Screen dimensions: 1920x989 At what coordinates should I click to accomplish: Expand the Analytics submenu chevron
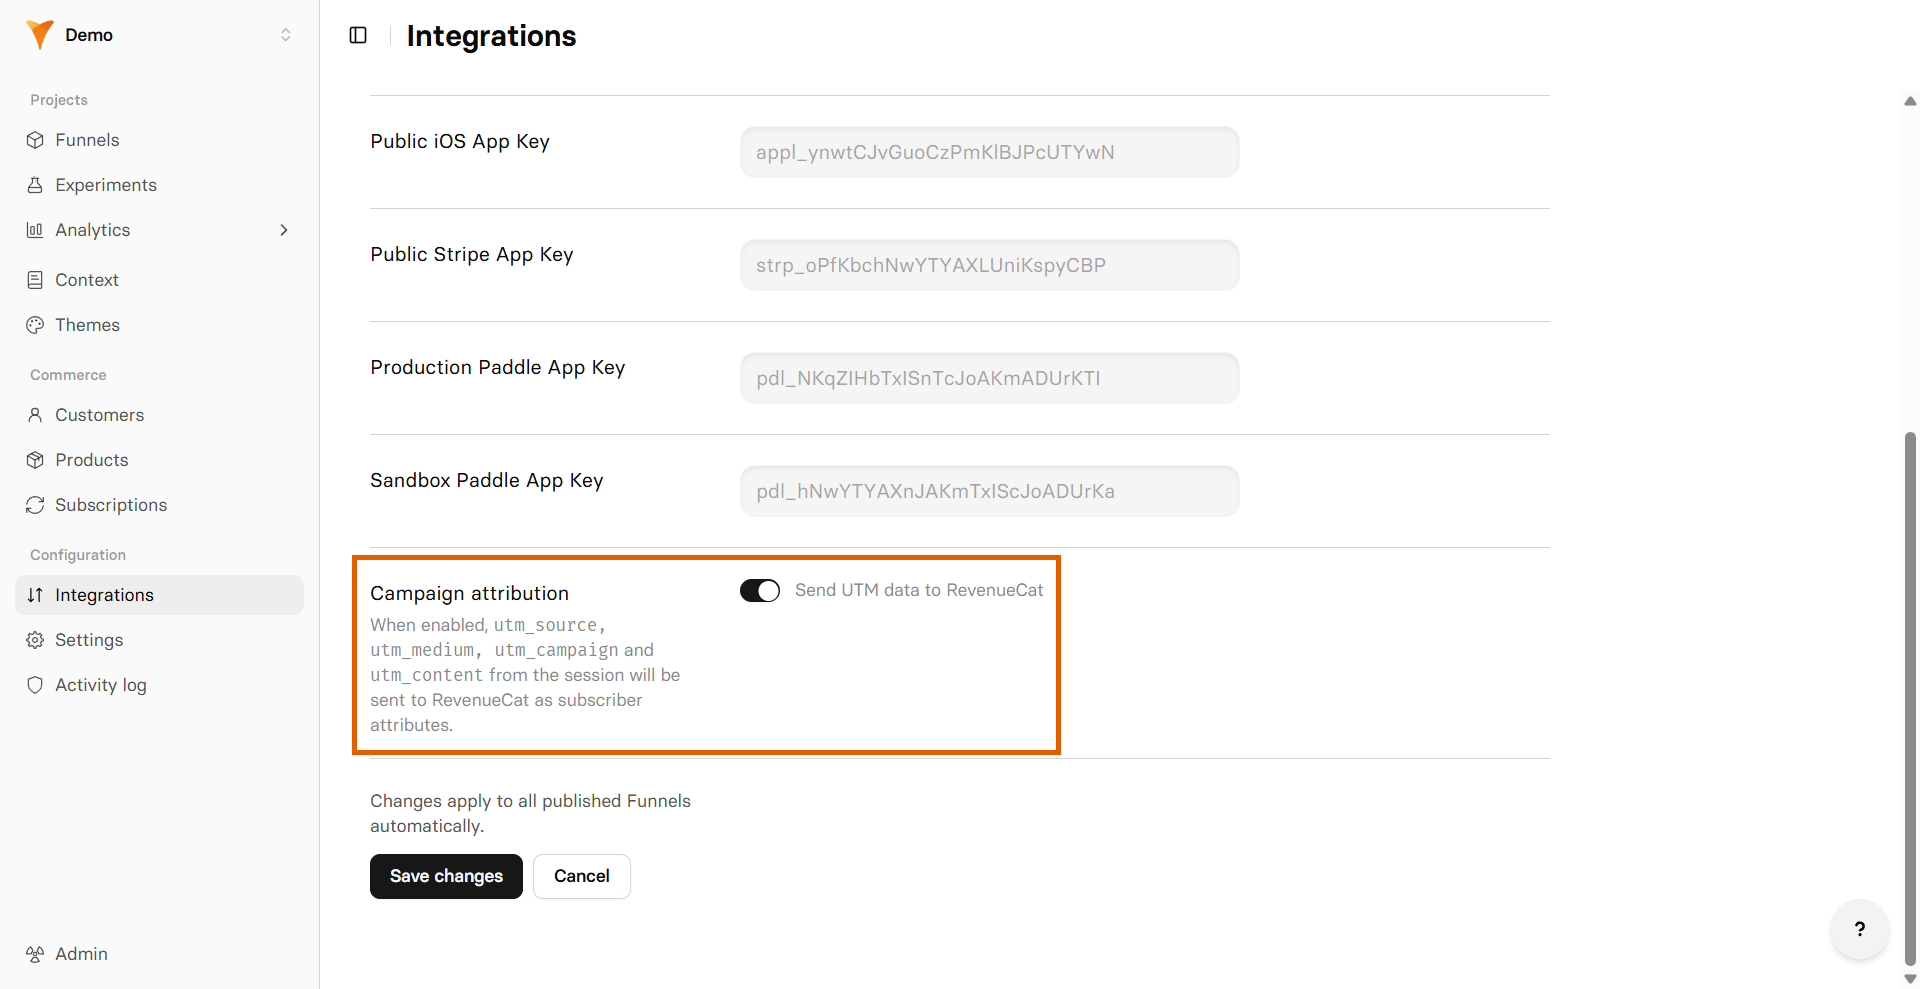tap(284, 230)
